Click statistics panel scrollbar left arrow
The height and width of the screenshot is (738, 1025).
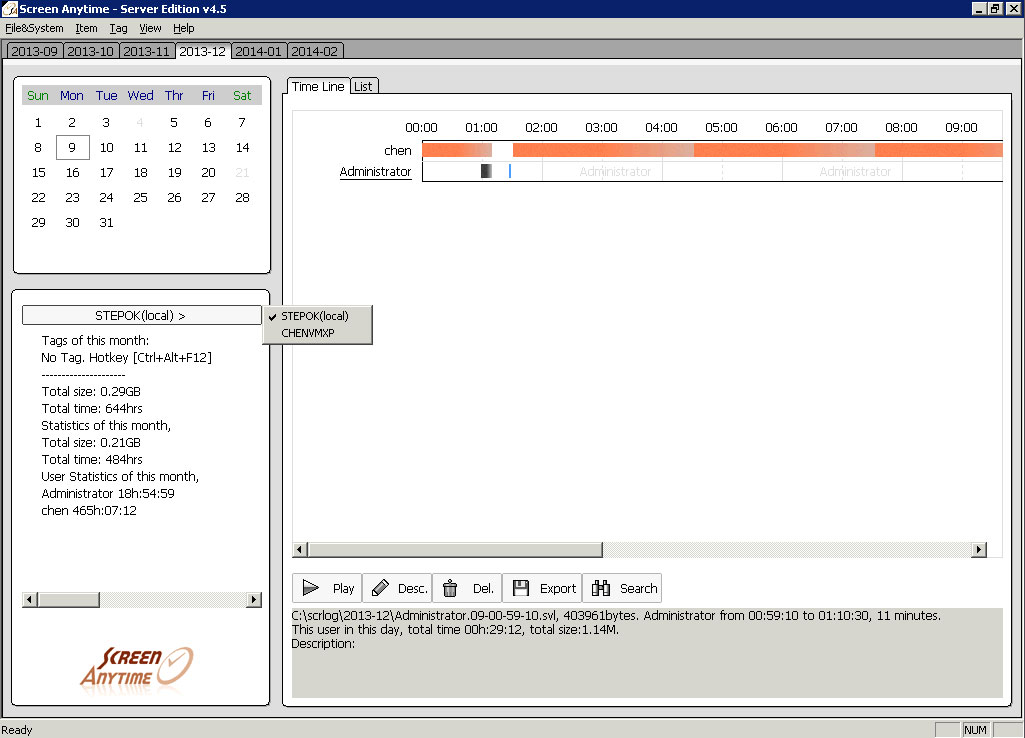pyautogui.click(x=29, y=599)
